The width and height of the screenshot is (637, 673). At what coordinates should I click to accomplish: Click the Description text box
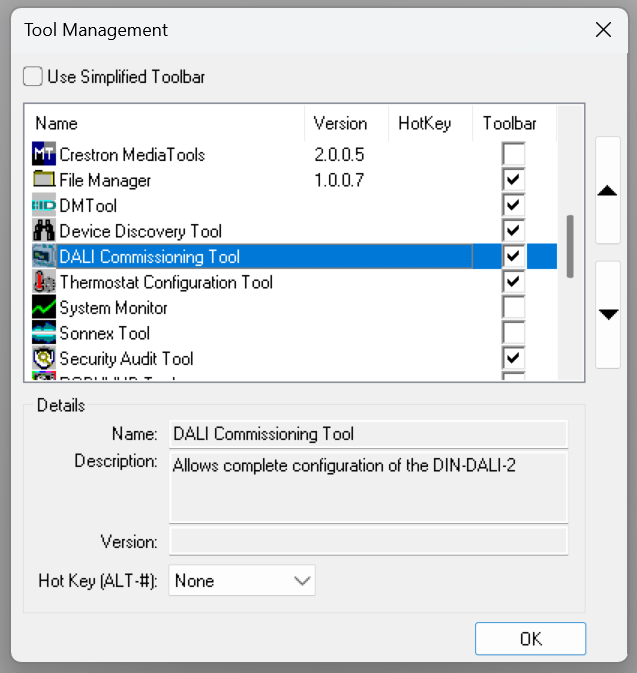click(x=369, y=487)
